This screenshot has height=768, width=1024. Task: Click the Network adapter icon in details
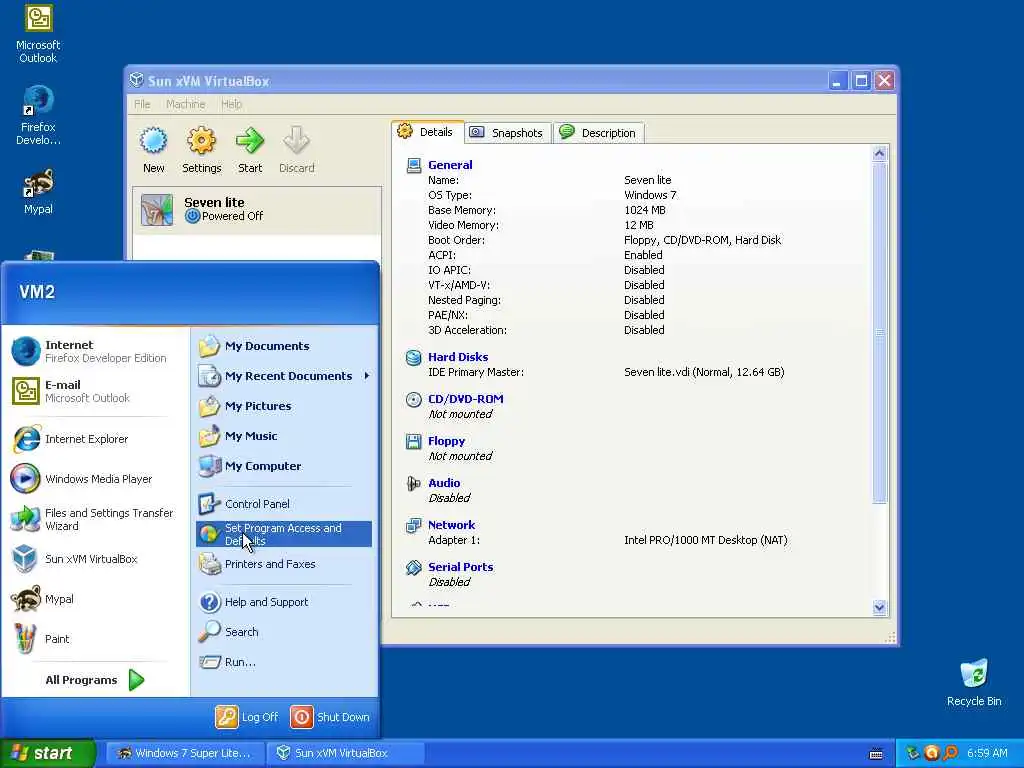[413, 525]
